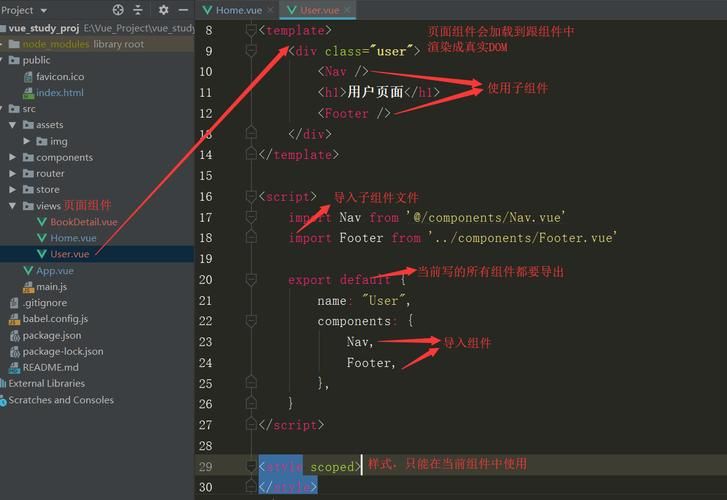The image size is (727, 500).
Task: Click the Vue icon on Home.vue tab
Action: click(207, 10)
